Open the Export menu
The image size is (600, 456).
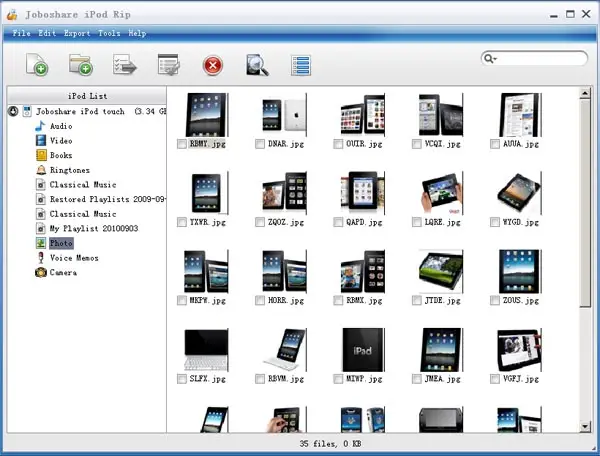click(77, 33)
